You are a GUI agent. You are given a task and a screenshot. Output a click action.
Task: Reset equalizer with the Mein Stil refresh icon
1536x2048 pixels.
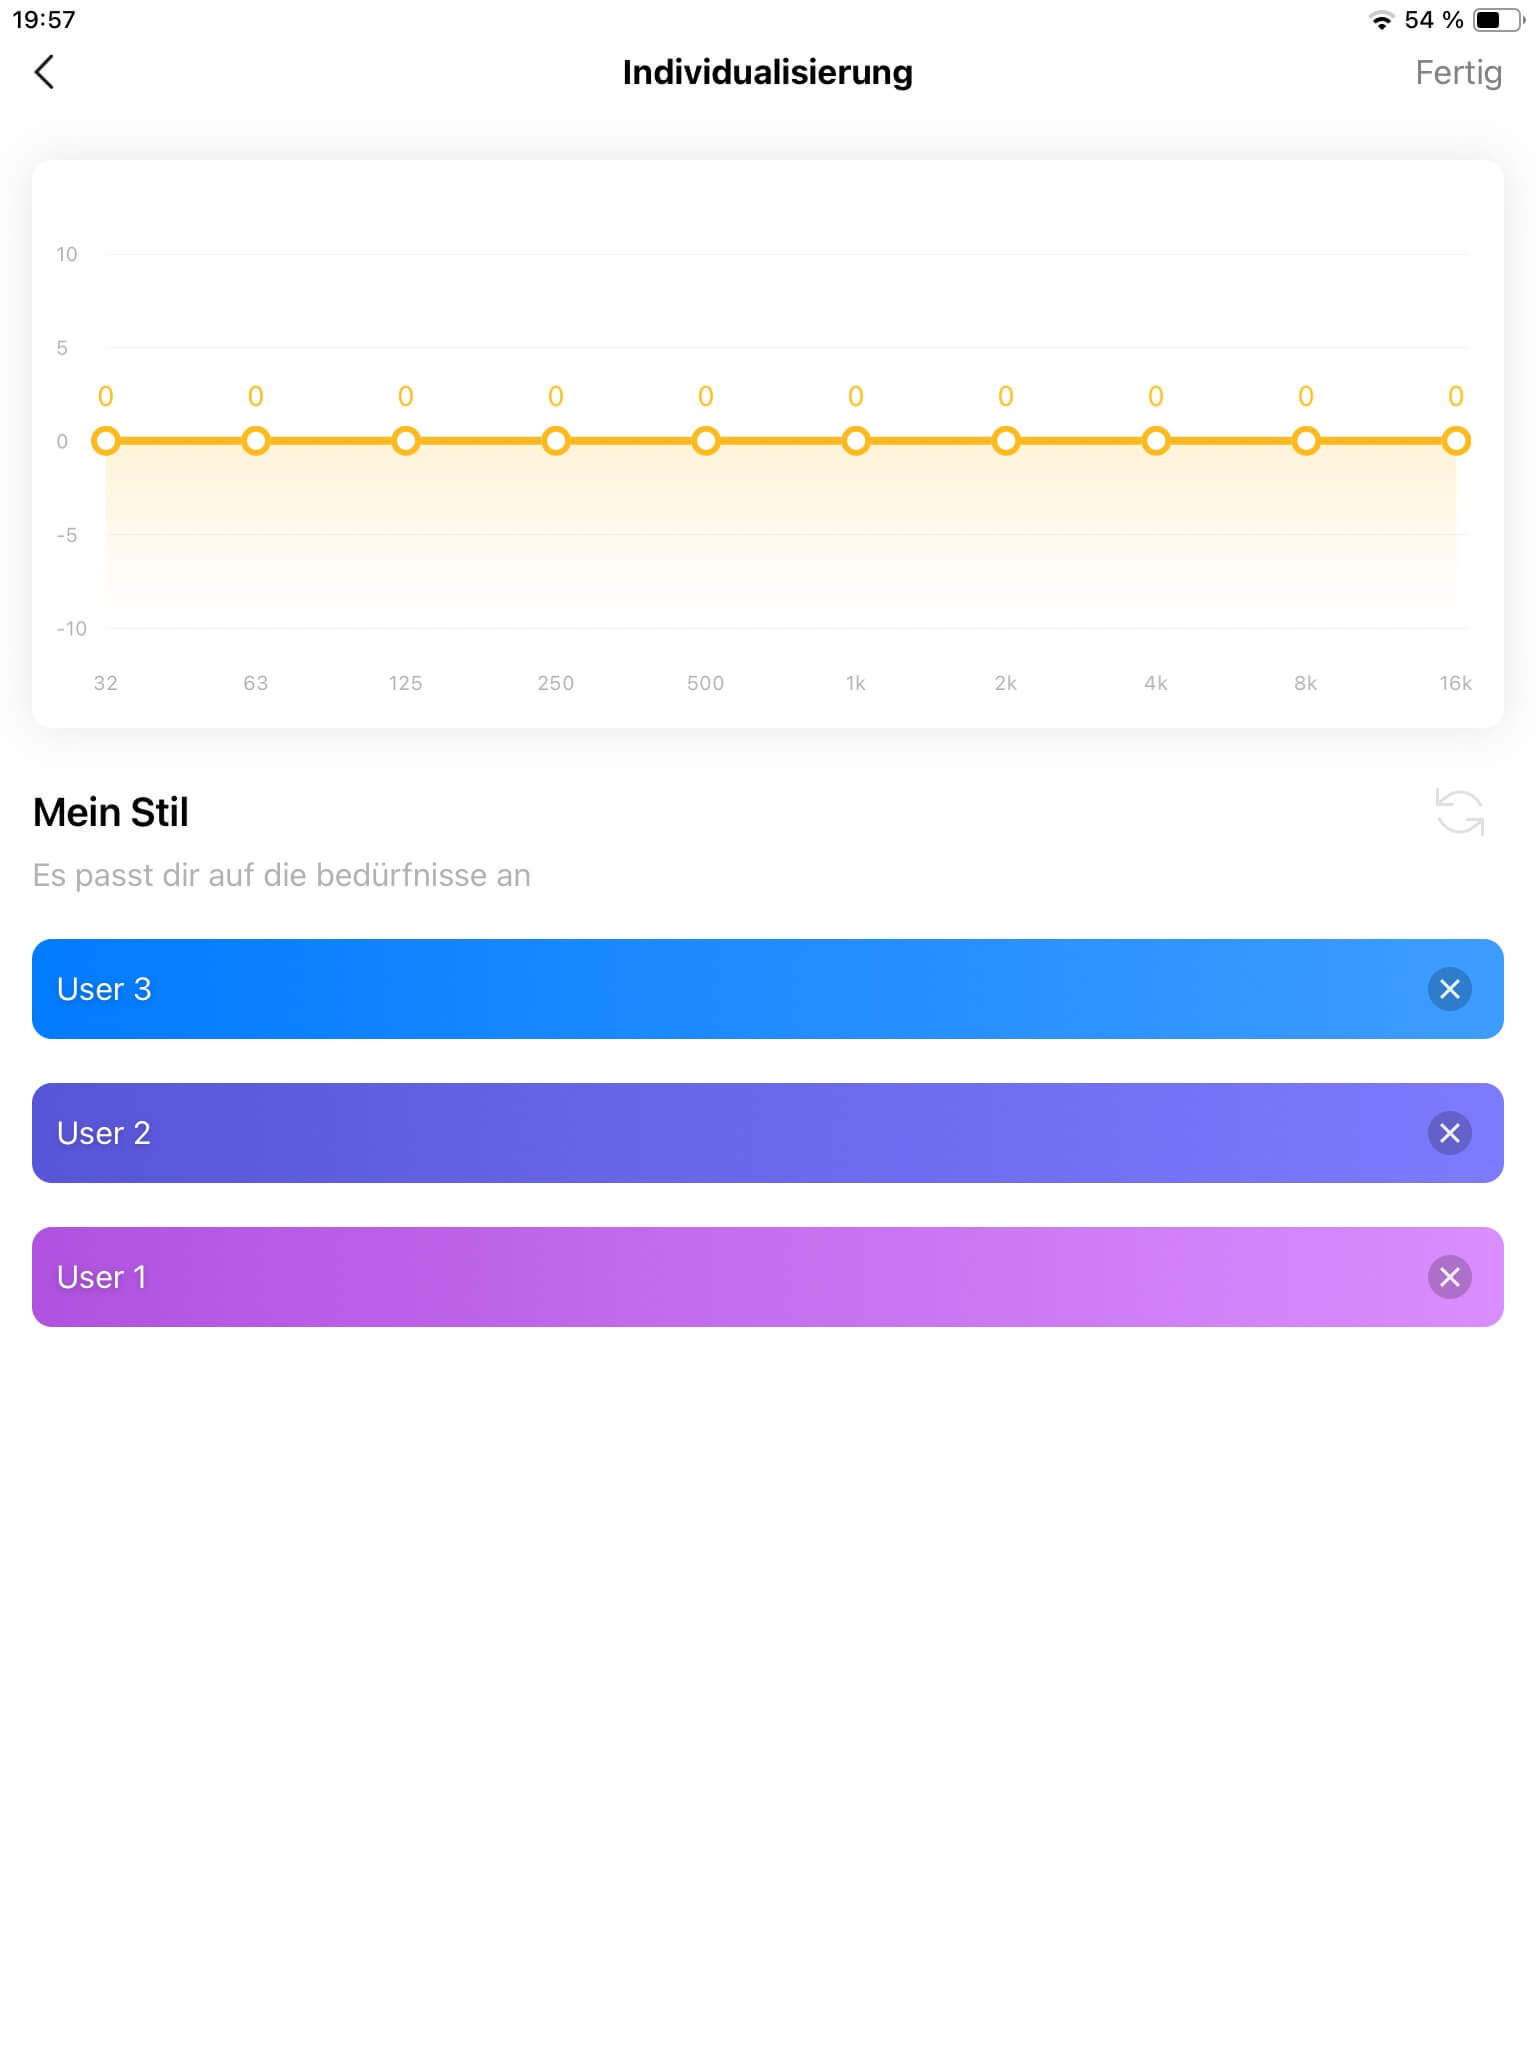point(1459,811)
